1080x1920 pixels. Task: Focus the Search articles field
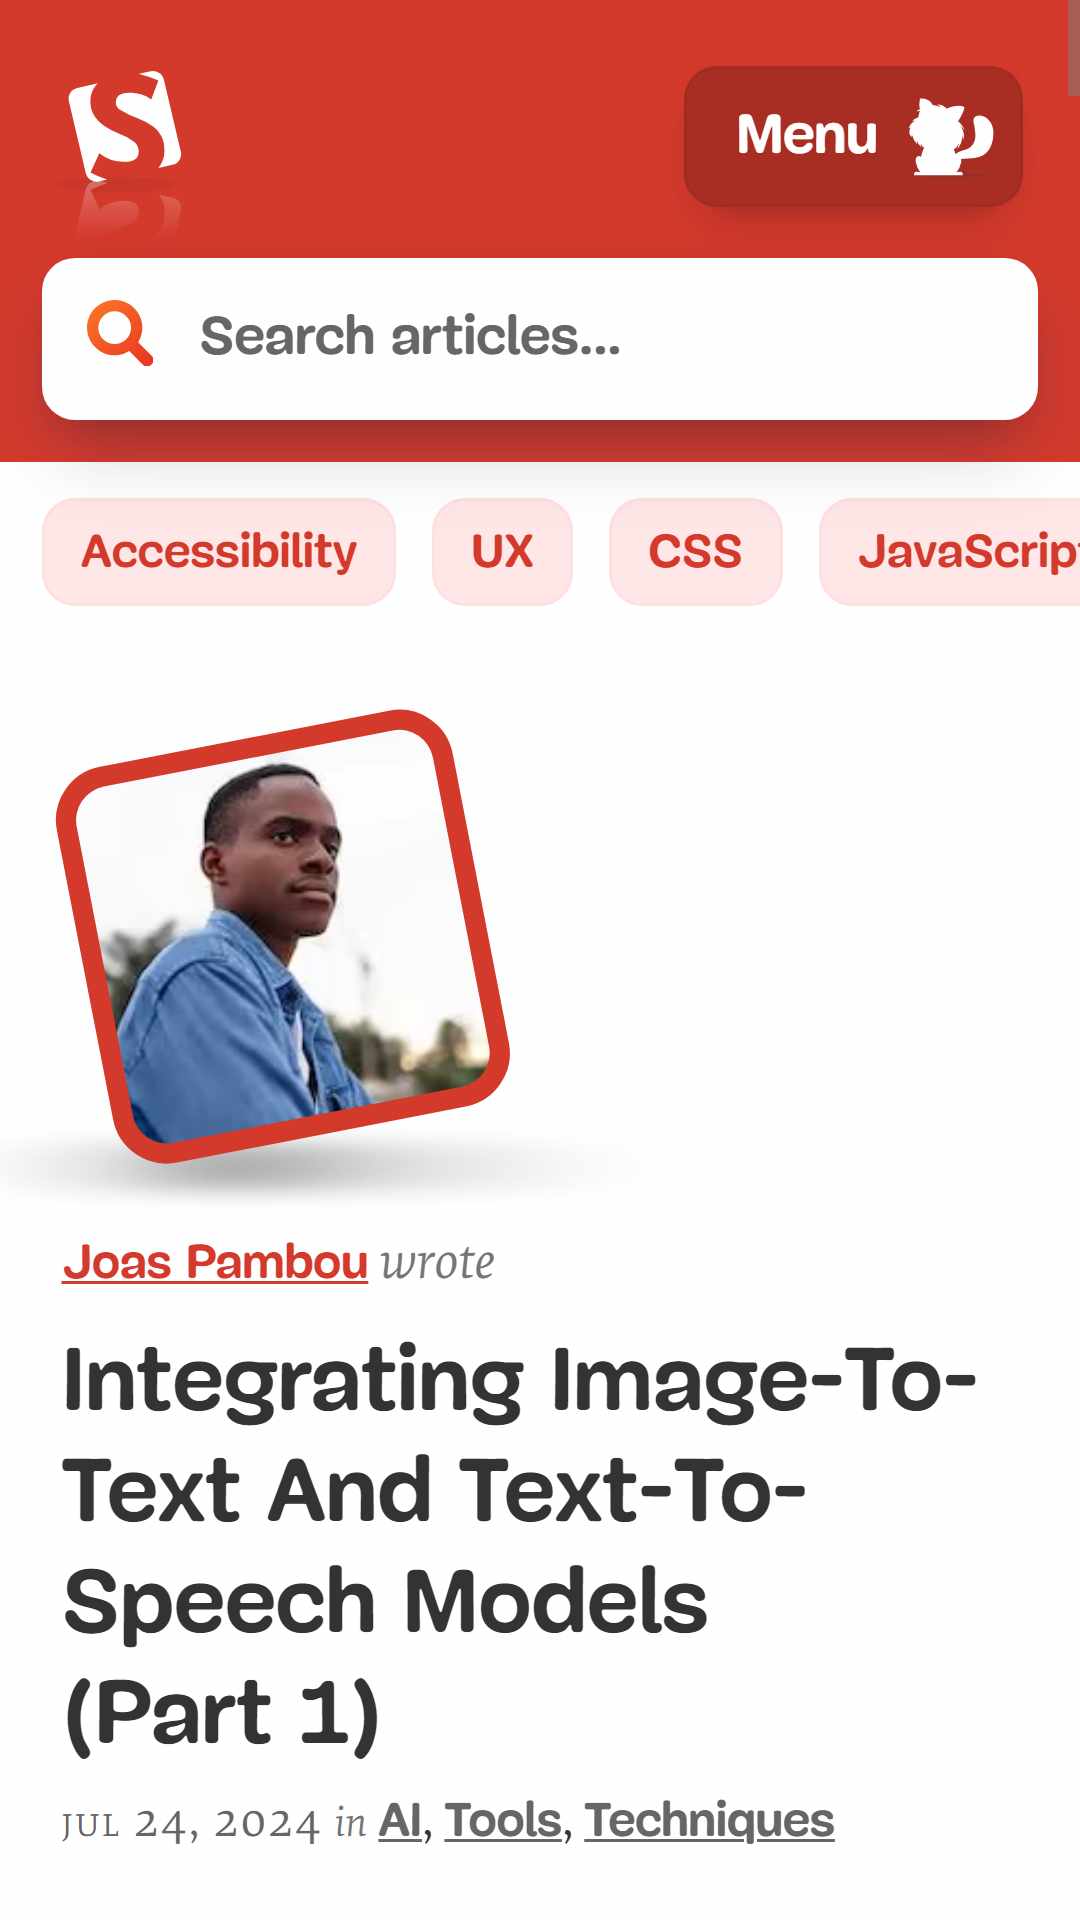pyautogui.click(x=540, y=339)
